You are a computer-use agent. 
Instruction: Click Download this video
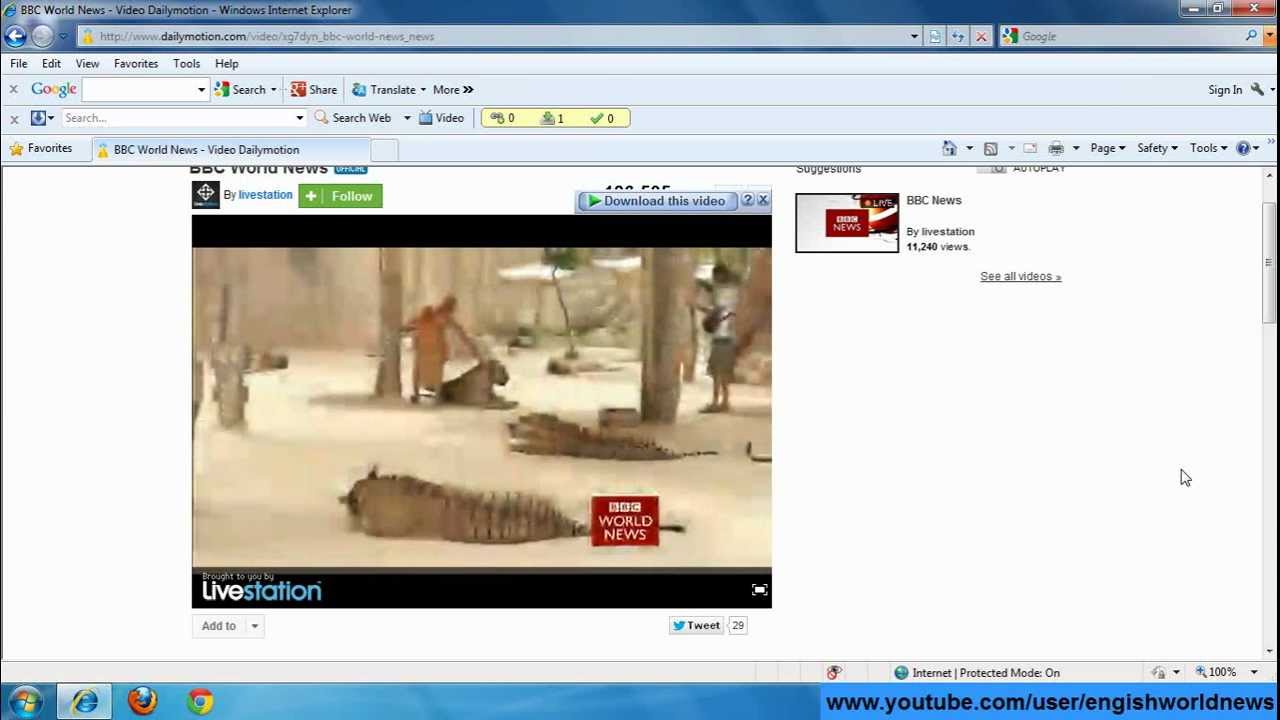pyautogui.click(x=656, y=201)
